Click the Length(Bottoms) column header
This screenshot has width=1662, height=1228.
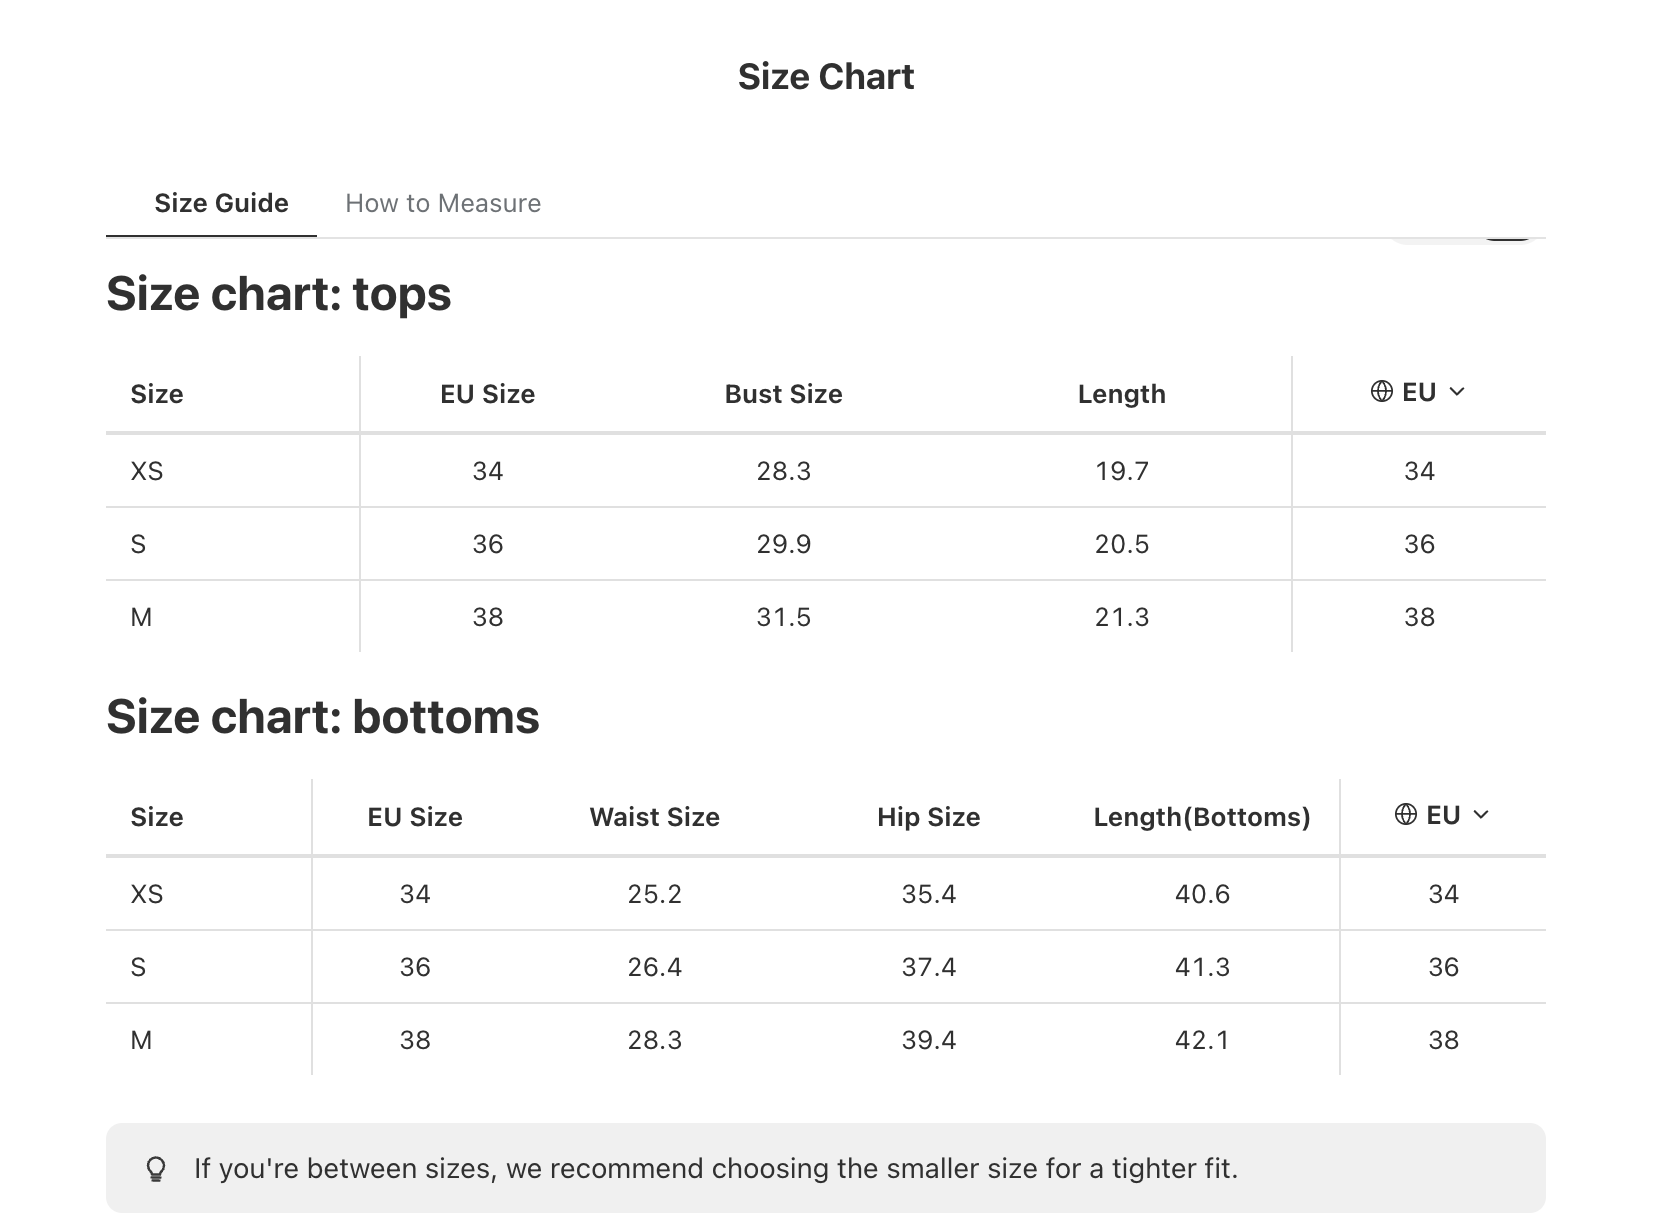click(1202, 817)
